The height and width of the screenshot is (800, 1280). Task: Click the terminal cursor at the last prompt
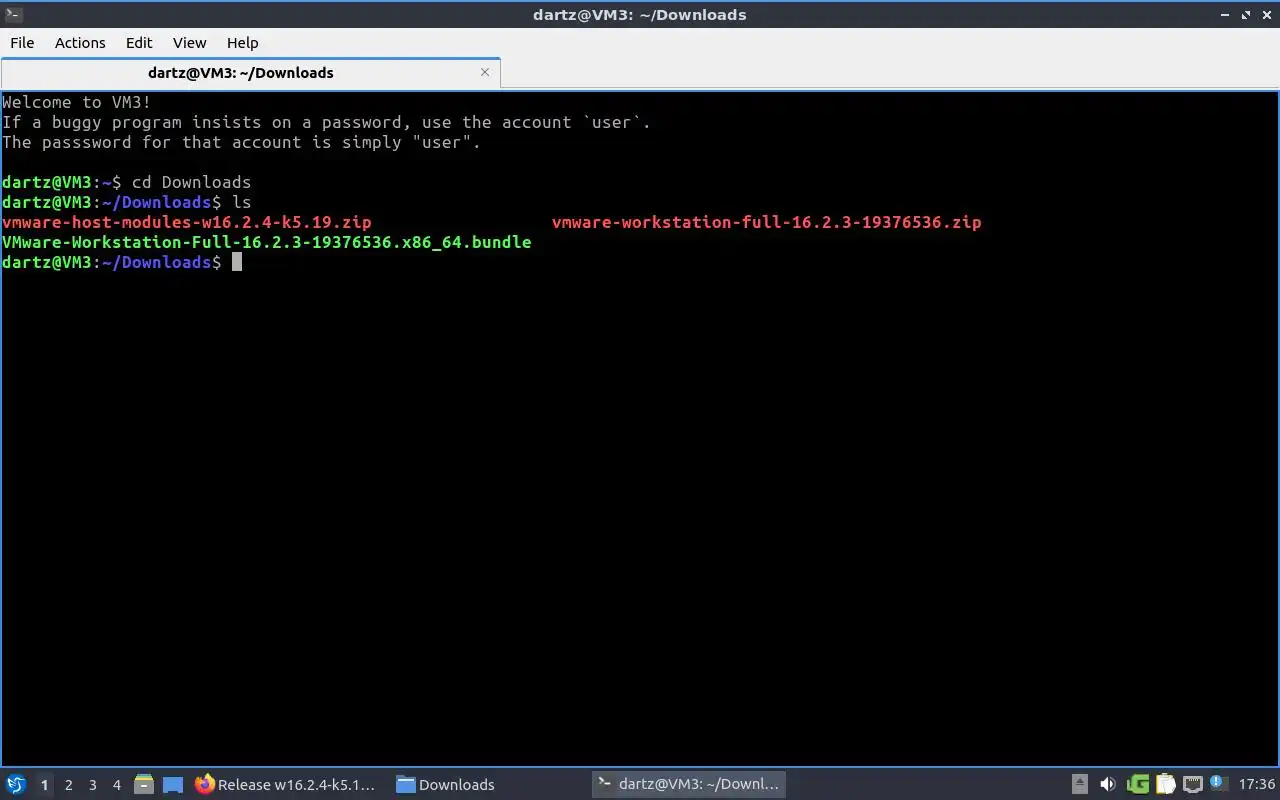[x=237, y=262]
